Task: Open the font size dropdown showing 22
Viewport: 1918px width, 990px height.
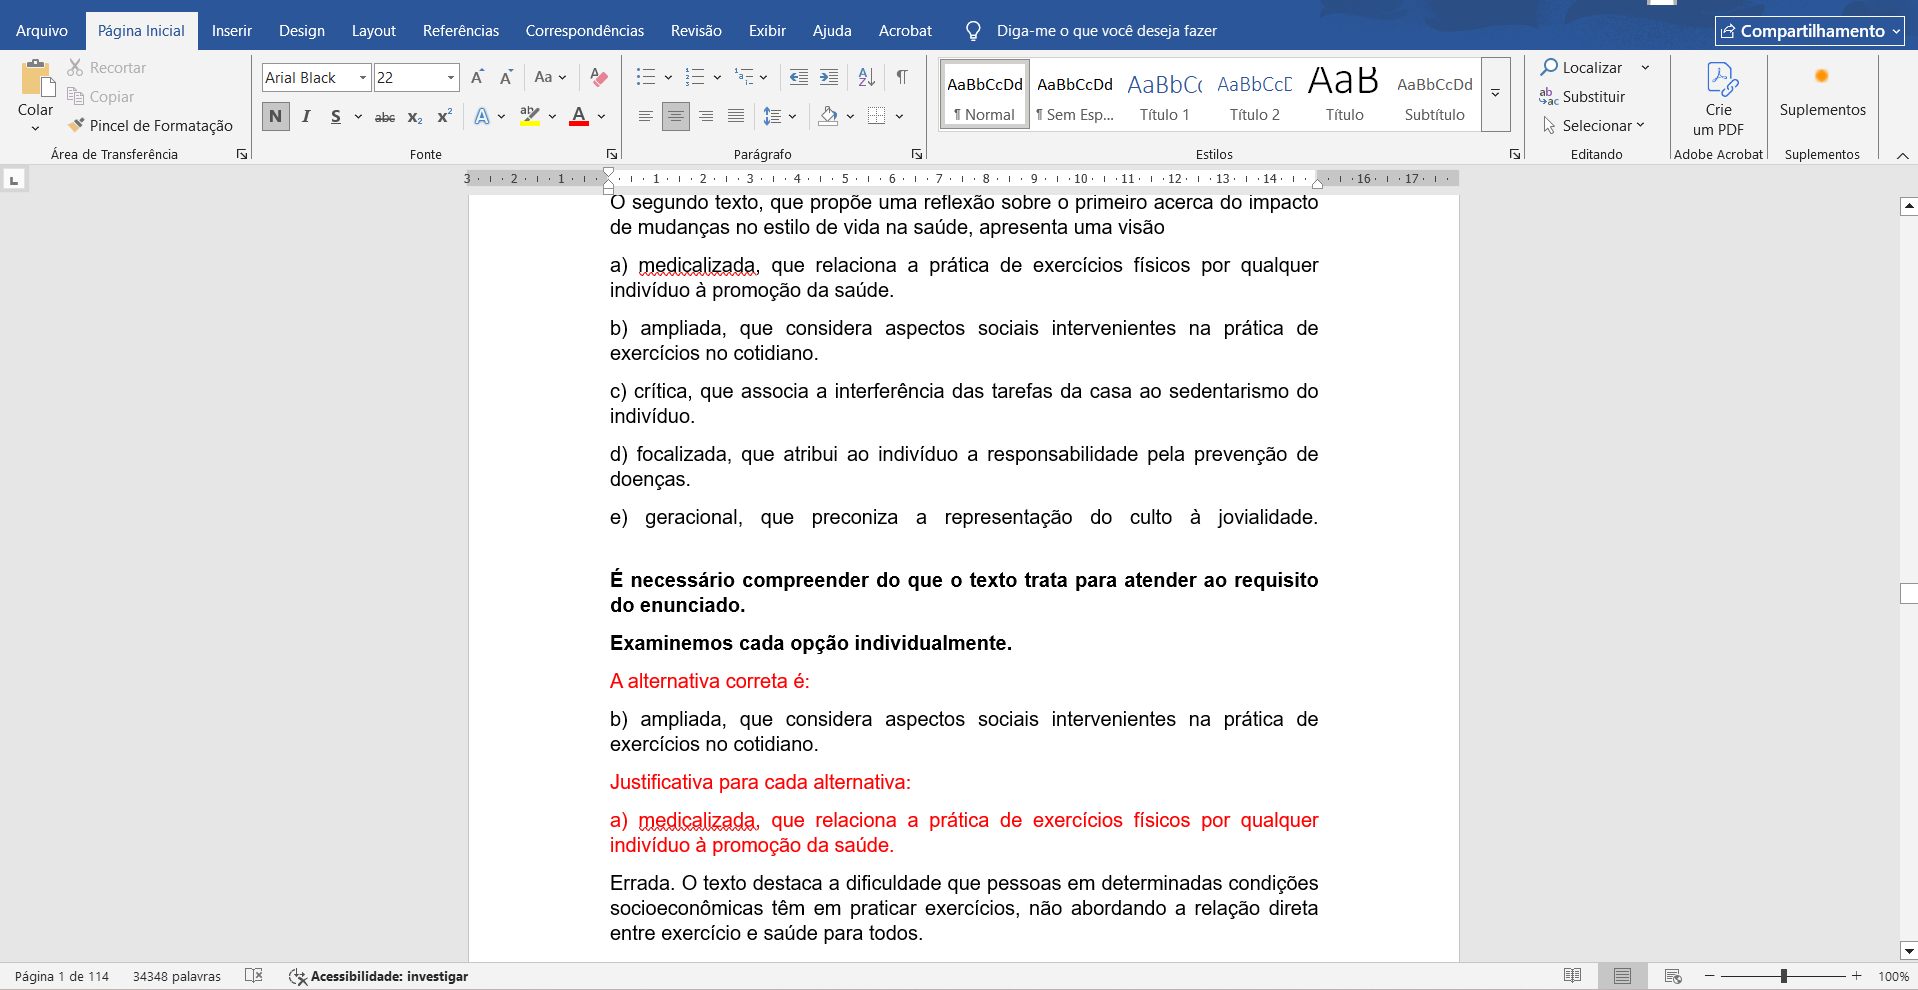Action: click(451, 77)
